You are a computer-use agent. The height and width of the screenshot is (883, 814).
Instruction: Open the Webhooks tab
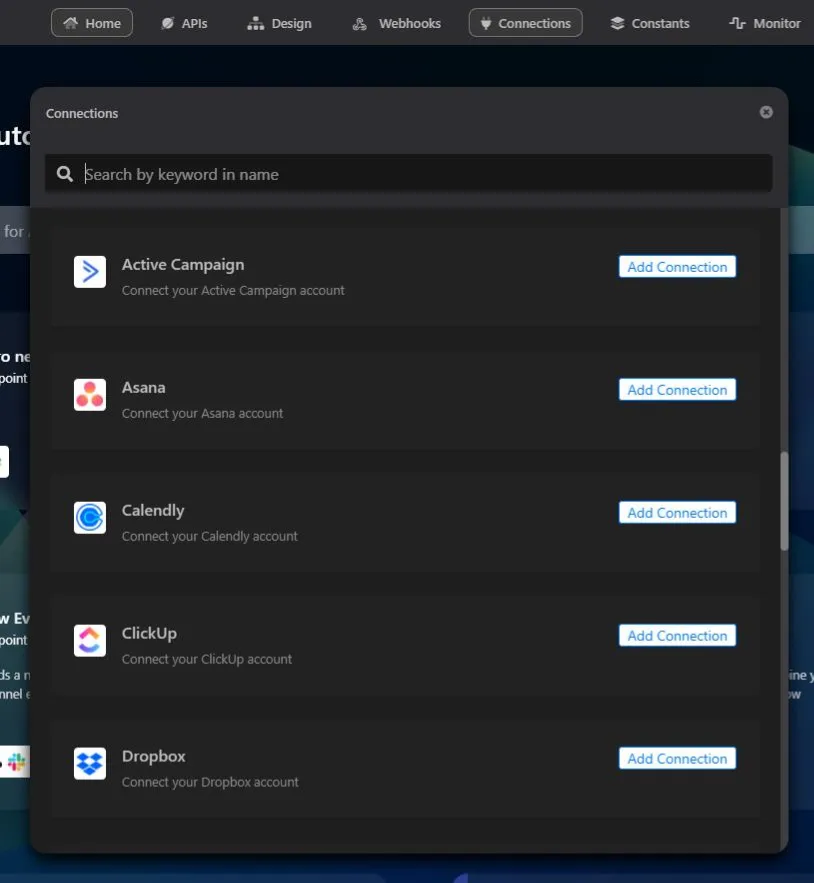396,23
